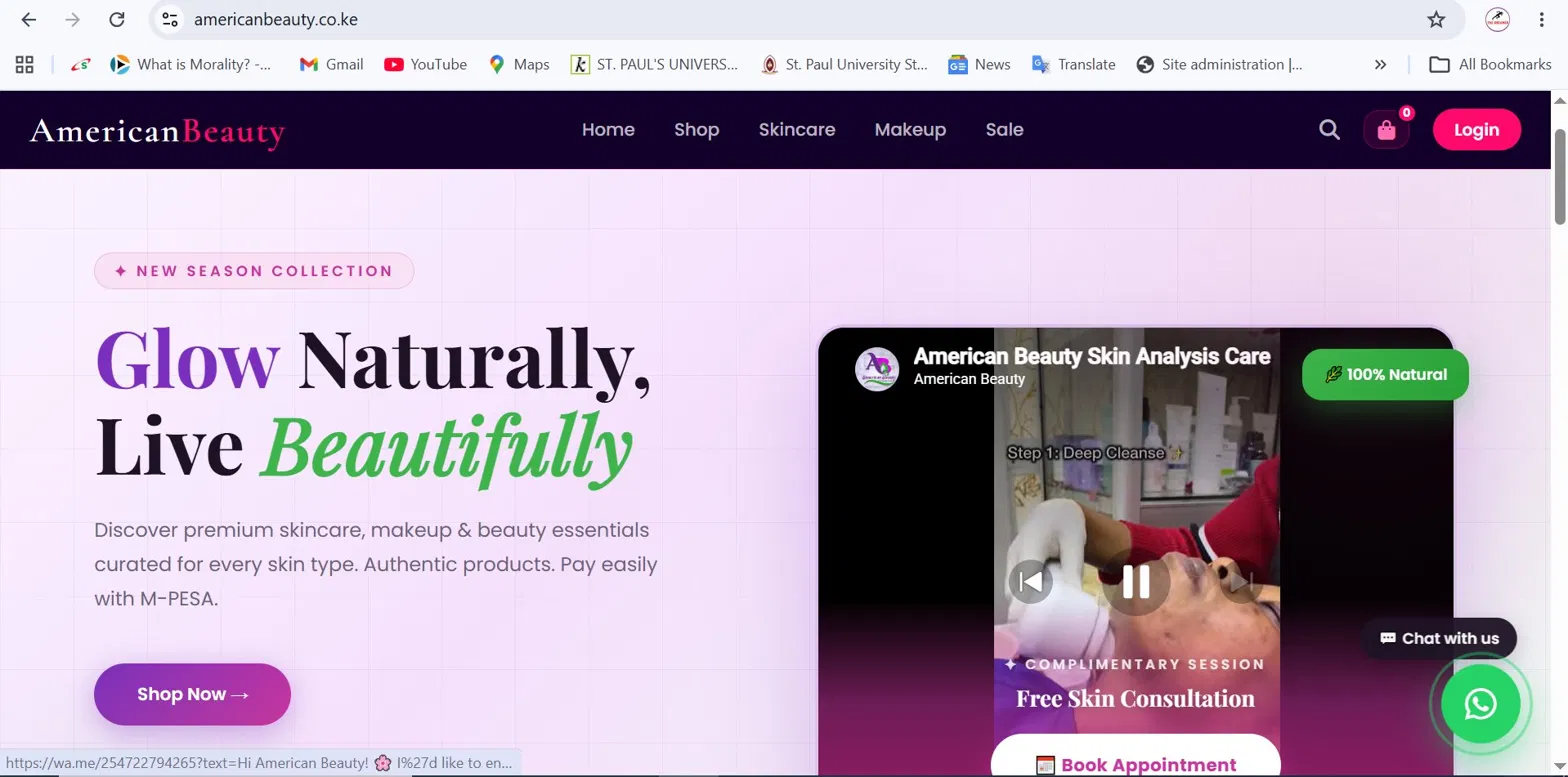Open the Shop menu item
The width and height of the screenshot is (1568, 777).
(697, 130)
